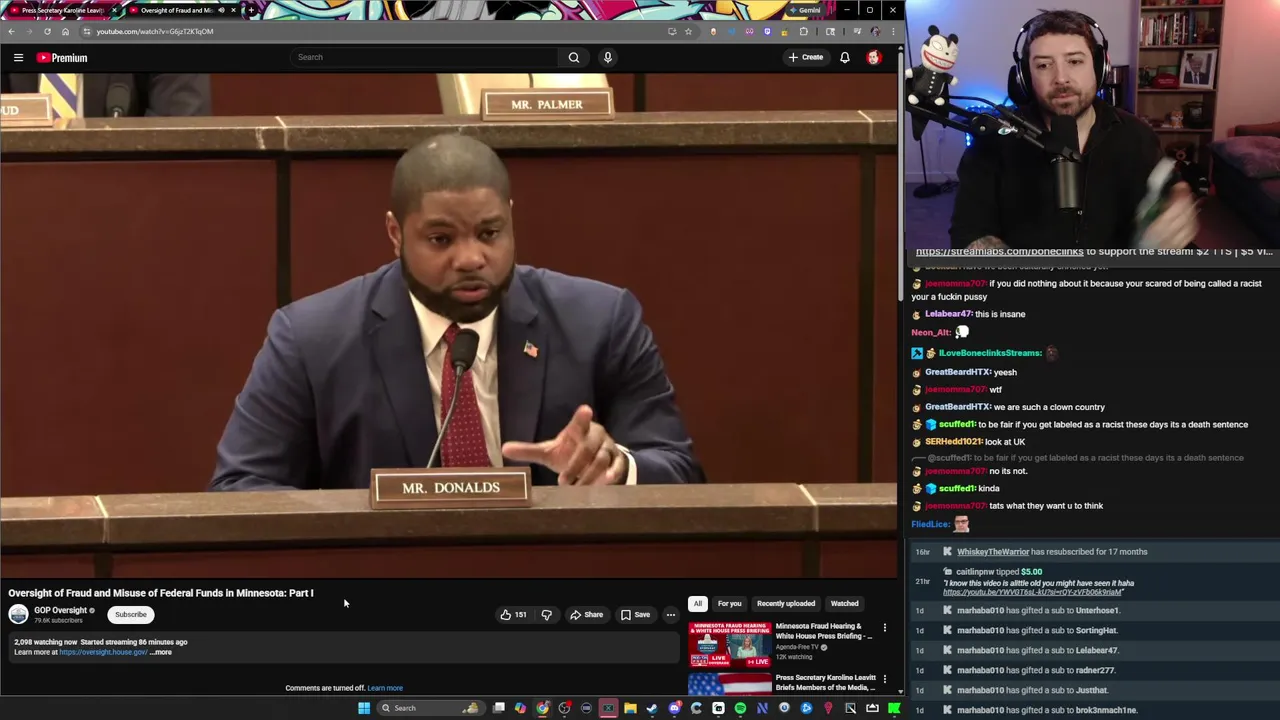The width and height of the screenshot is (1280, 720).
Task: Click the YouTube search magnifier button
Action: pyautogui.click(x=574, y=57)
